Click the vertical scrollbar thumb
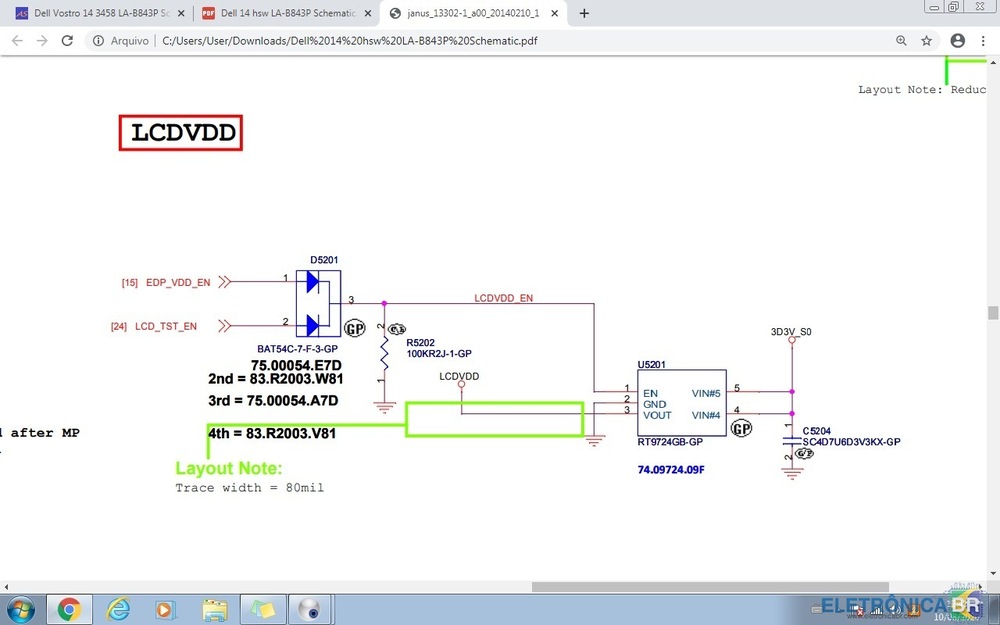This screenshot has width=1000, height=625. click(x=993, y=313)
